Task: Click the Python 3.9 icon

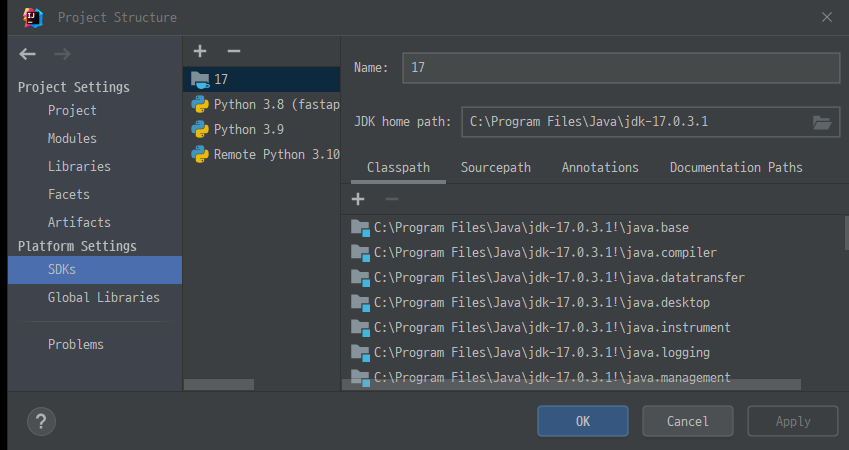Action: point(200,129)
